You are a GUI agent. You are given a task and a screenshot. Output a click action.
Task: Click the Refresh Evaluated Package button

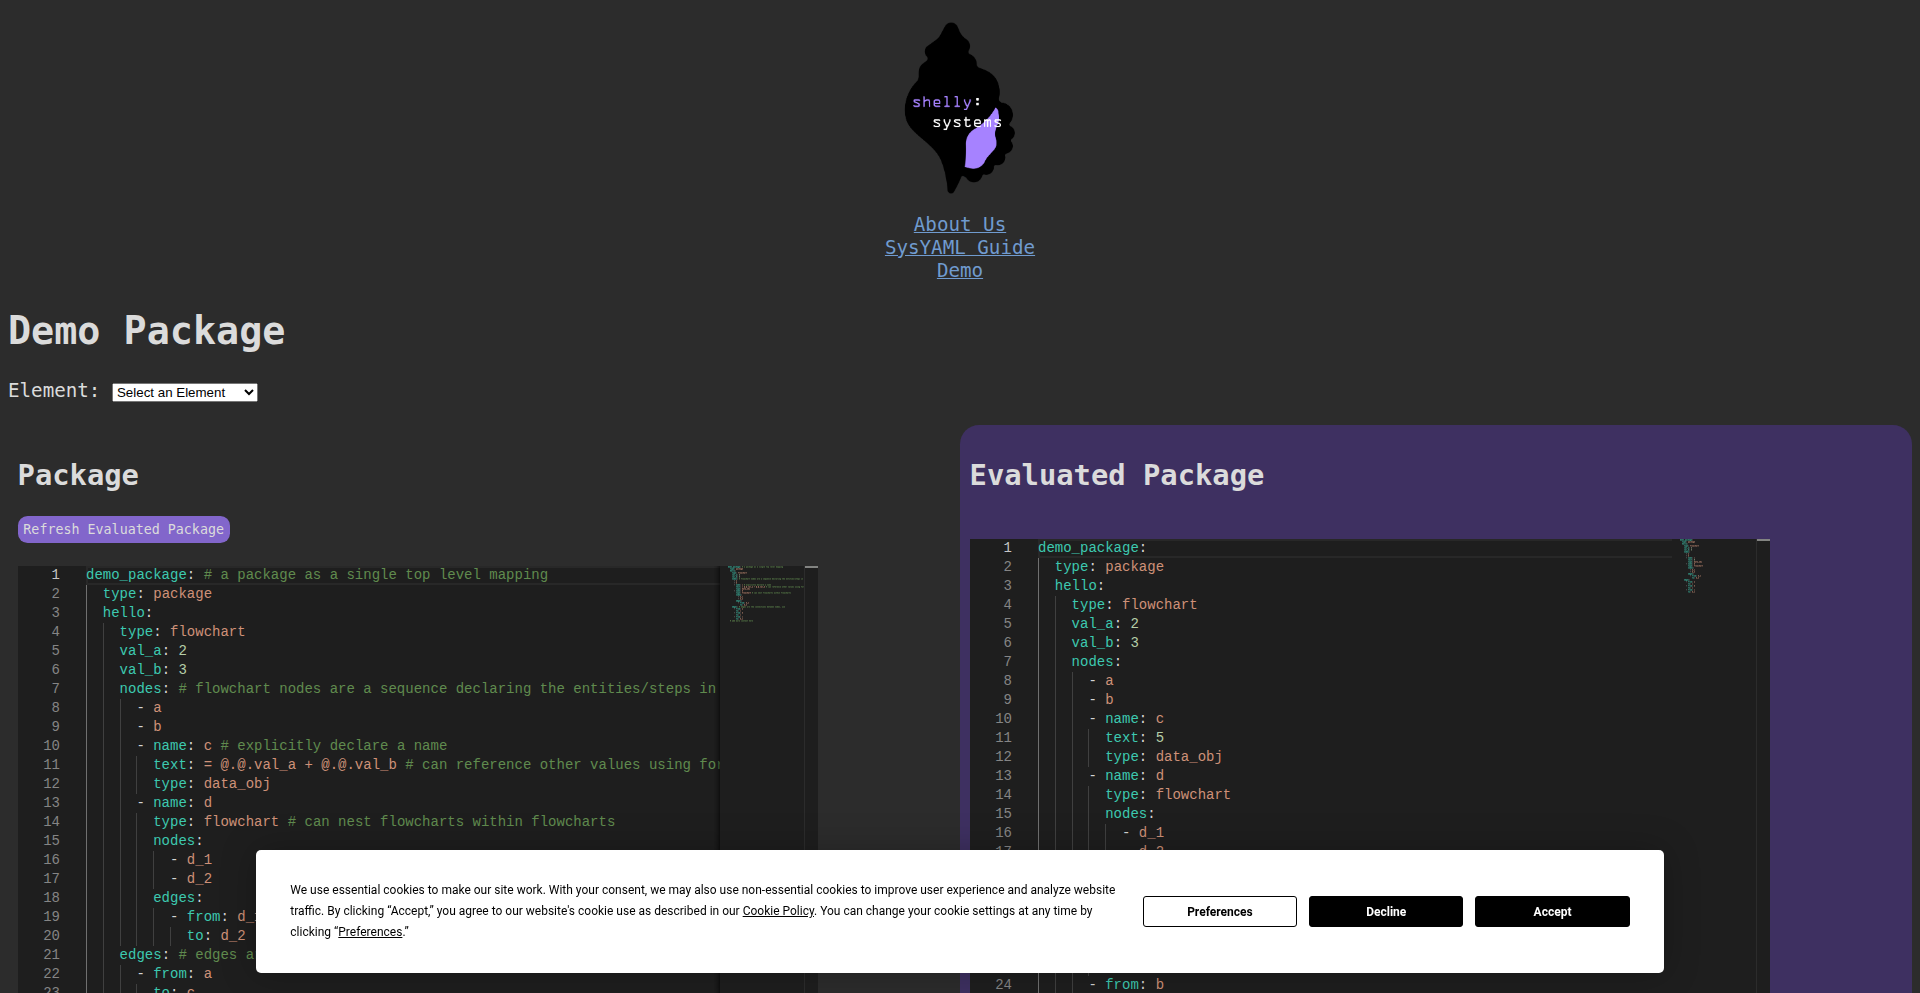point(124,529)
